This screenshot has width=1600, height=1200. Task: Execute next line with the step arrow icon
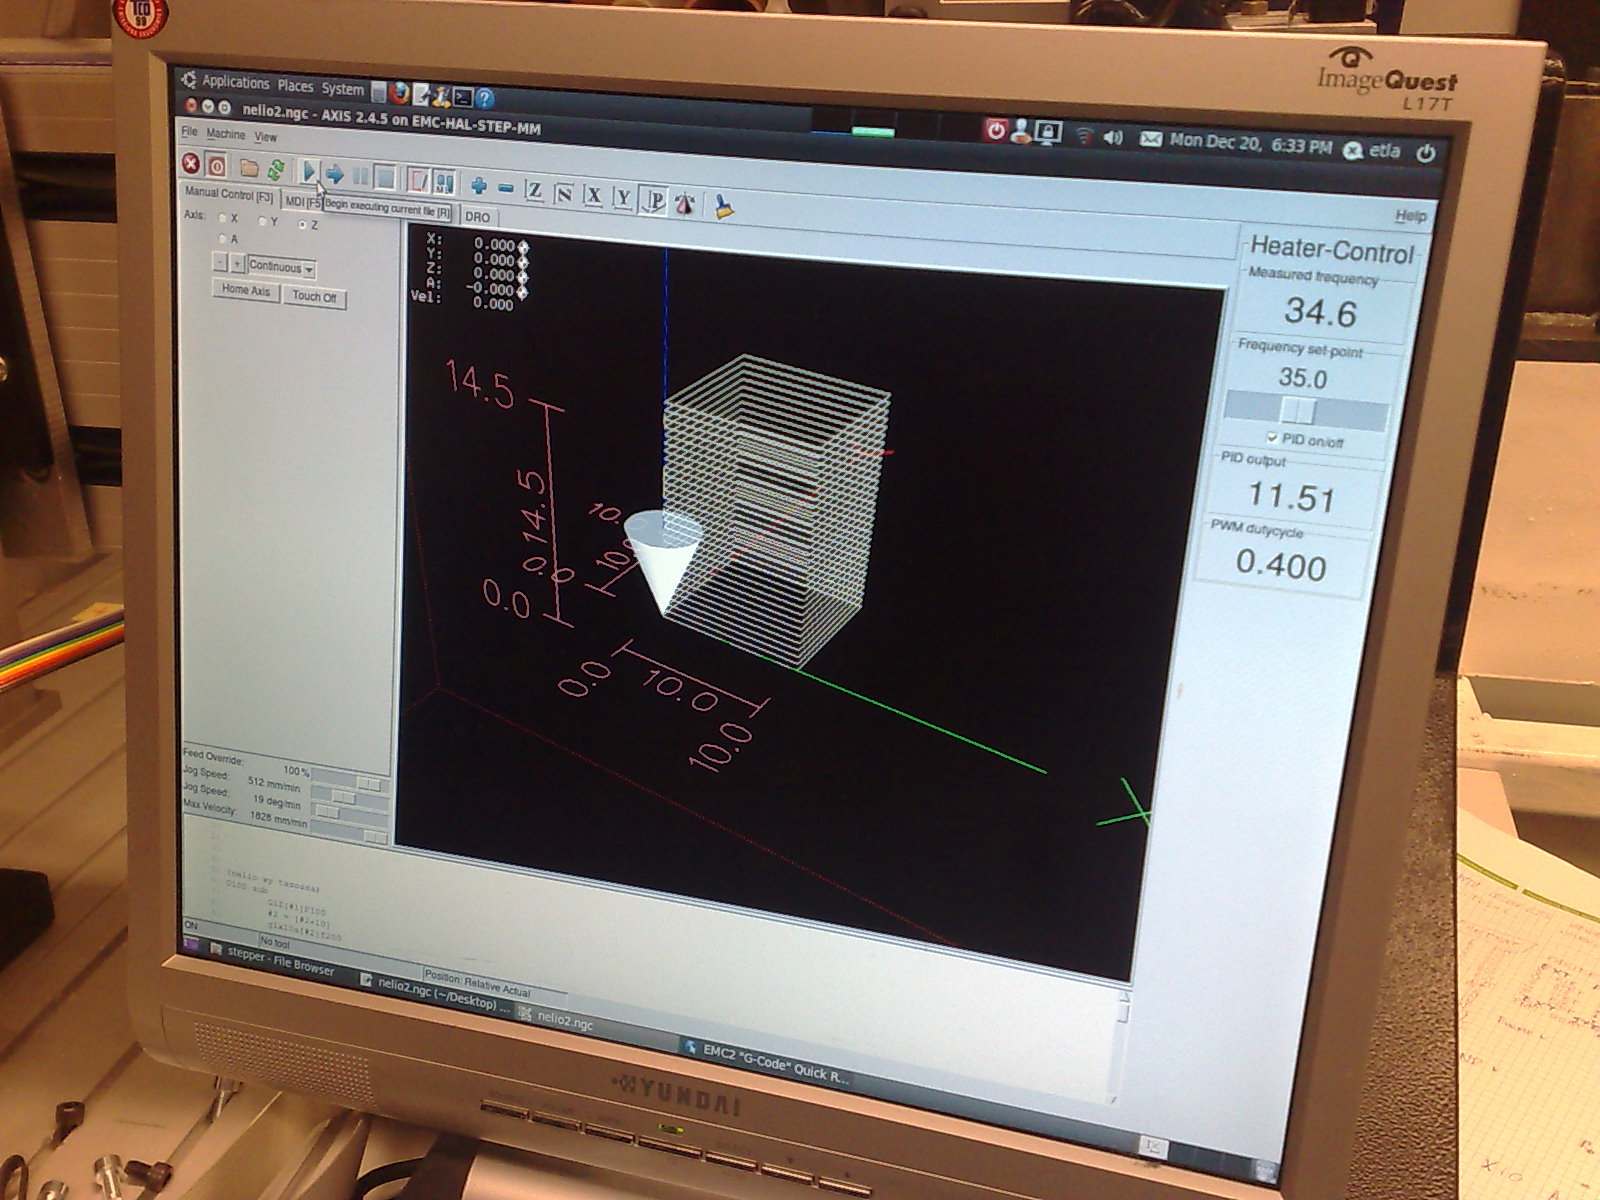click(x=335, y=175)
